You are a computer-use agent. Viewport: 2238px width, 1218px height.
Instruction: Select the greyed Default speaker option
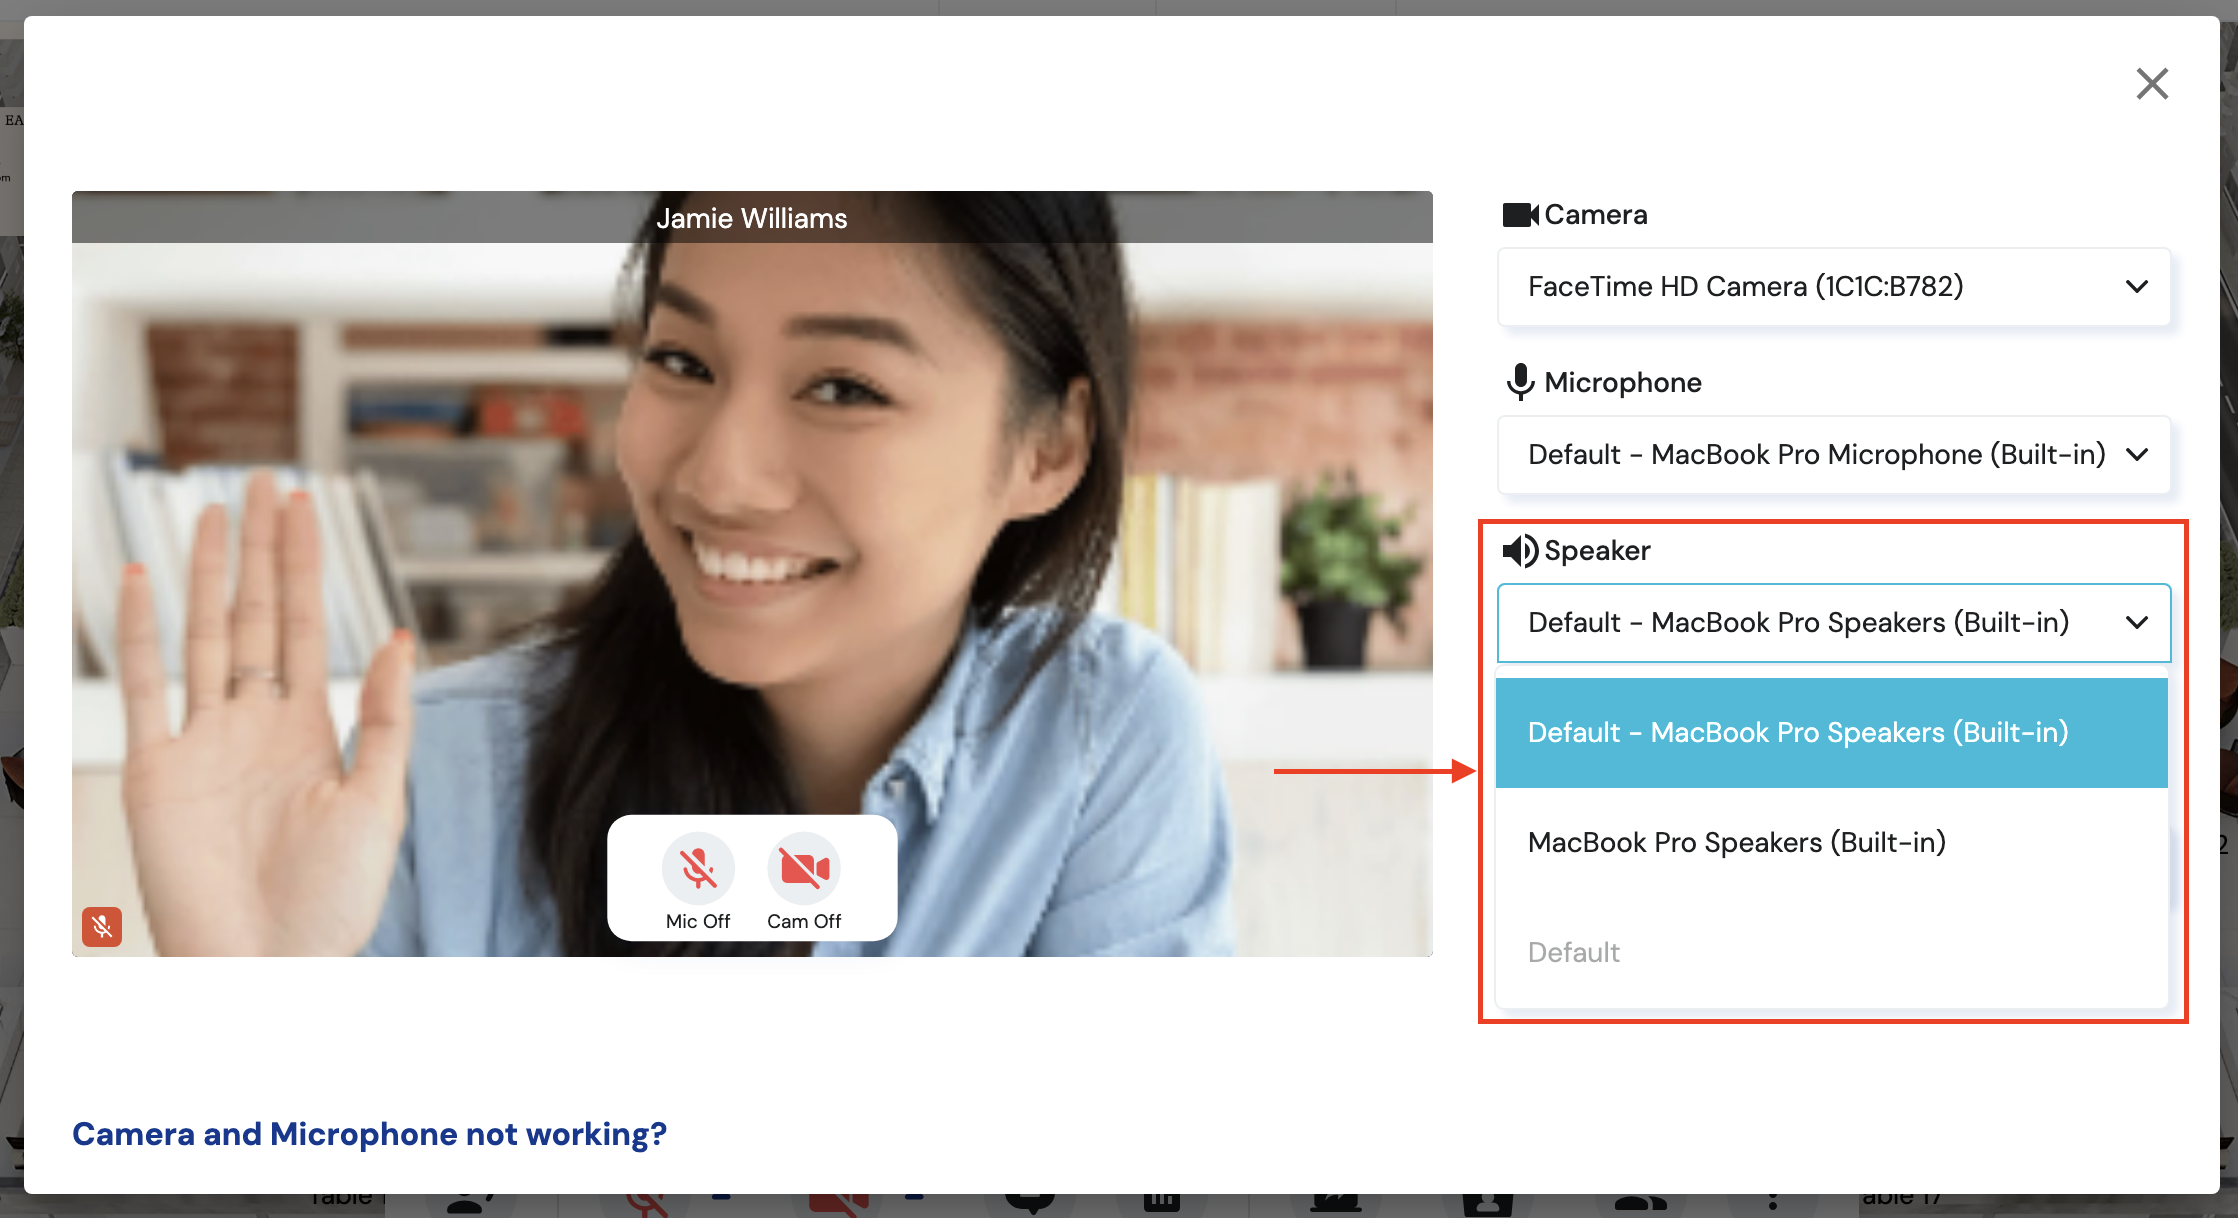[x=1574, y=953]
